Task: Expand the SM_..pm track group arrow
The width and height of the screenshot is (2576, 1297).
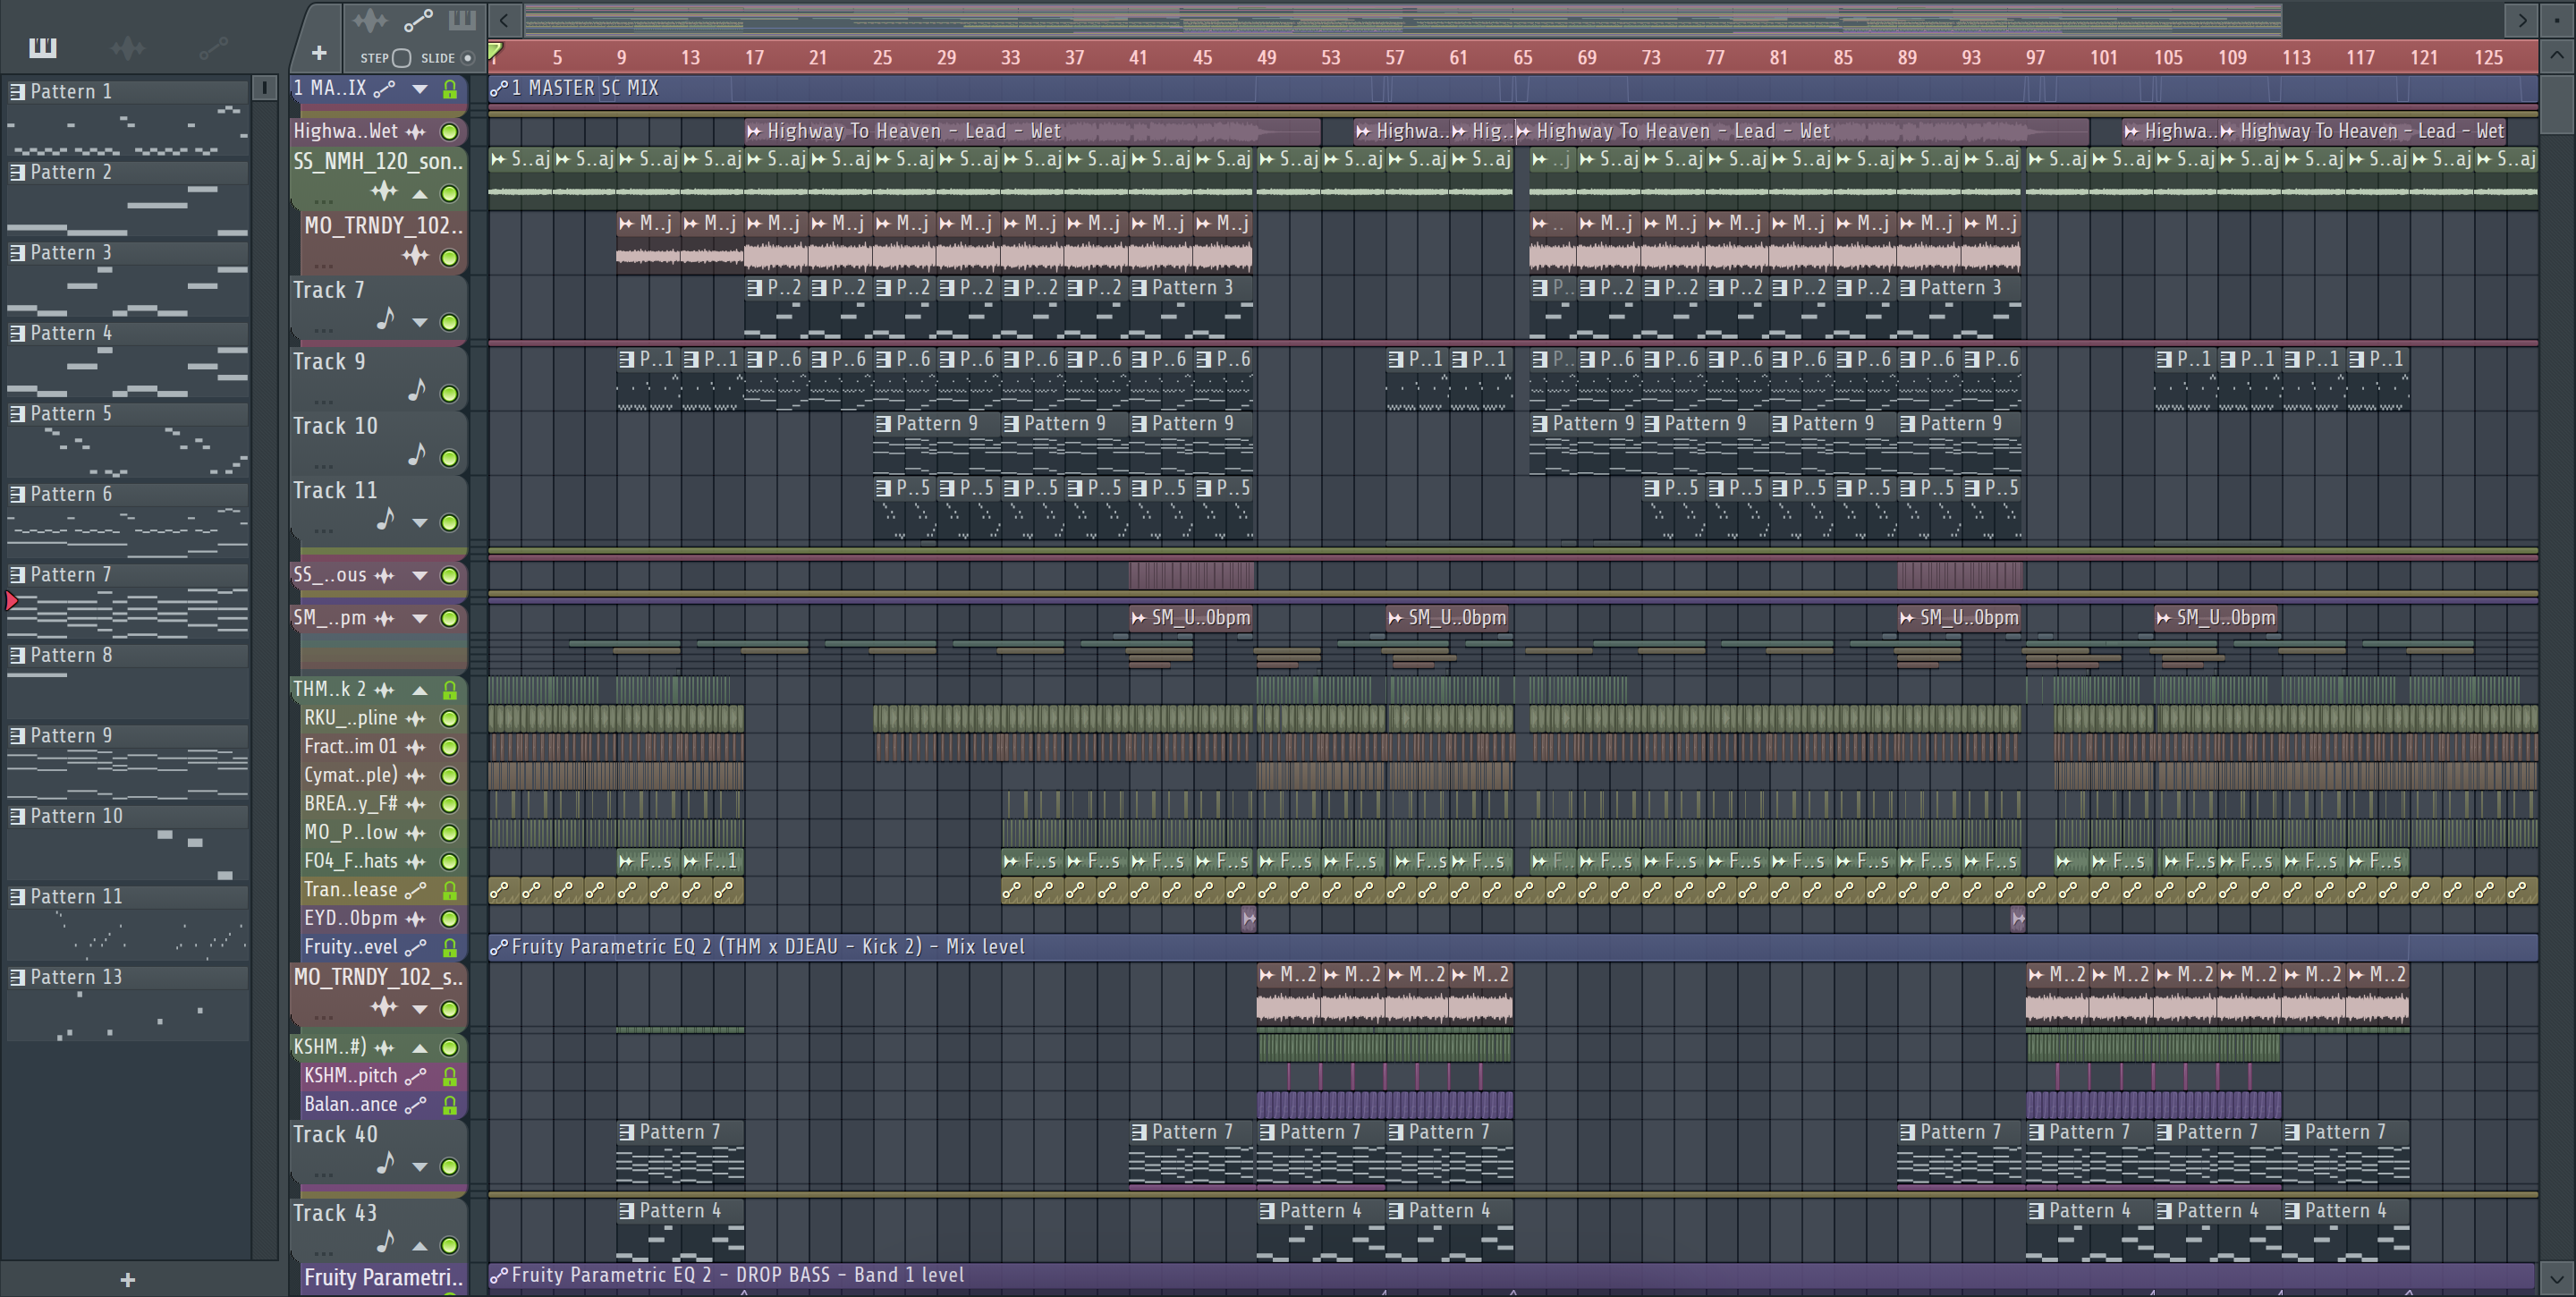Action: pos(420,619)
